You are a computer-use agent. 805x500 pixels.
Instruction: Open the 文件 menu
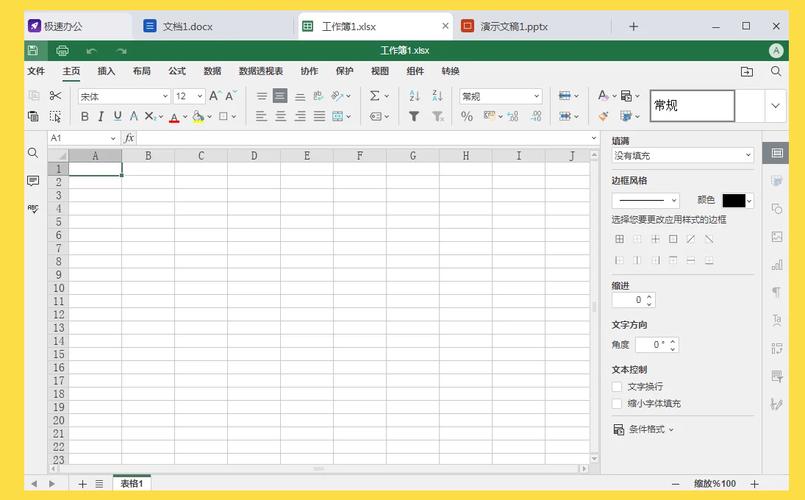coord(36,71)
